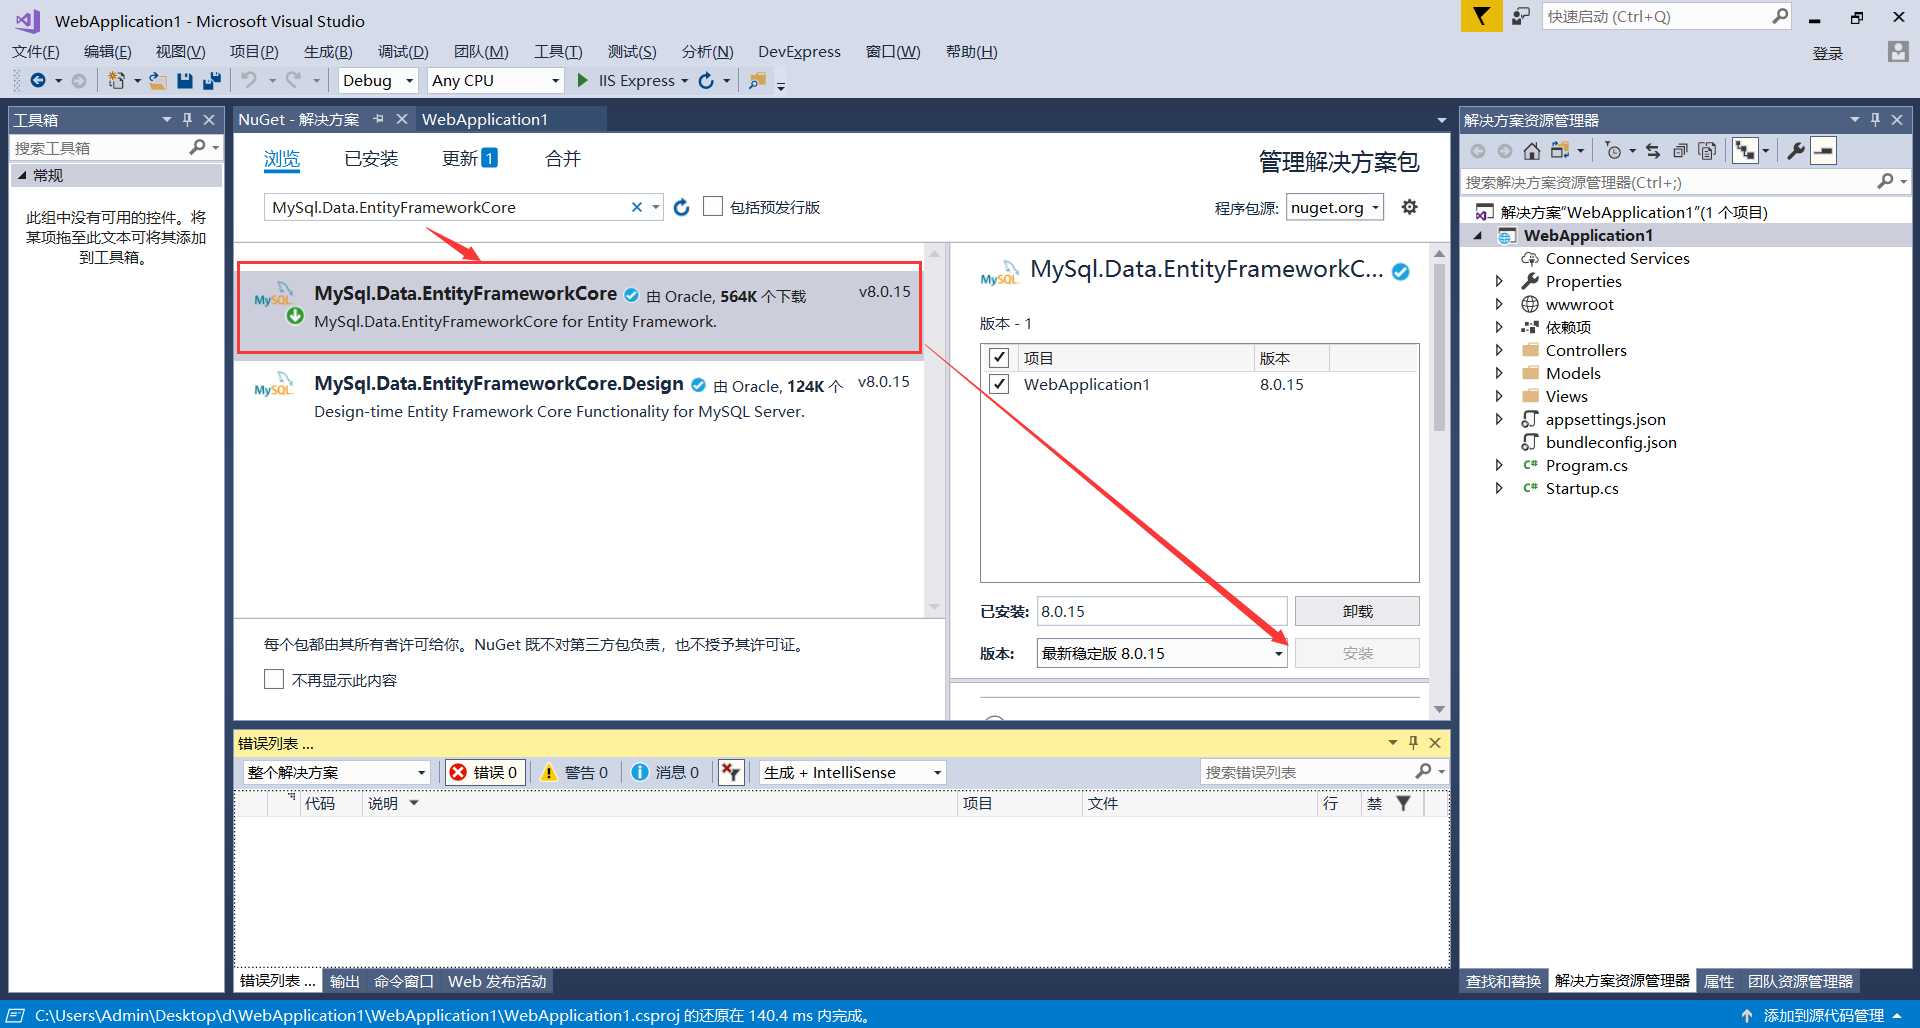This screenshot has height=1028, width=1920.
Task: Click the 搜索错误列表 search field
Action: pyautogui.click(x=1306, y=772)
